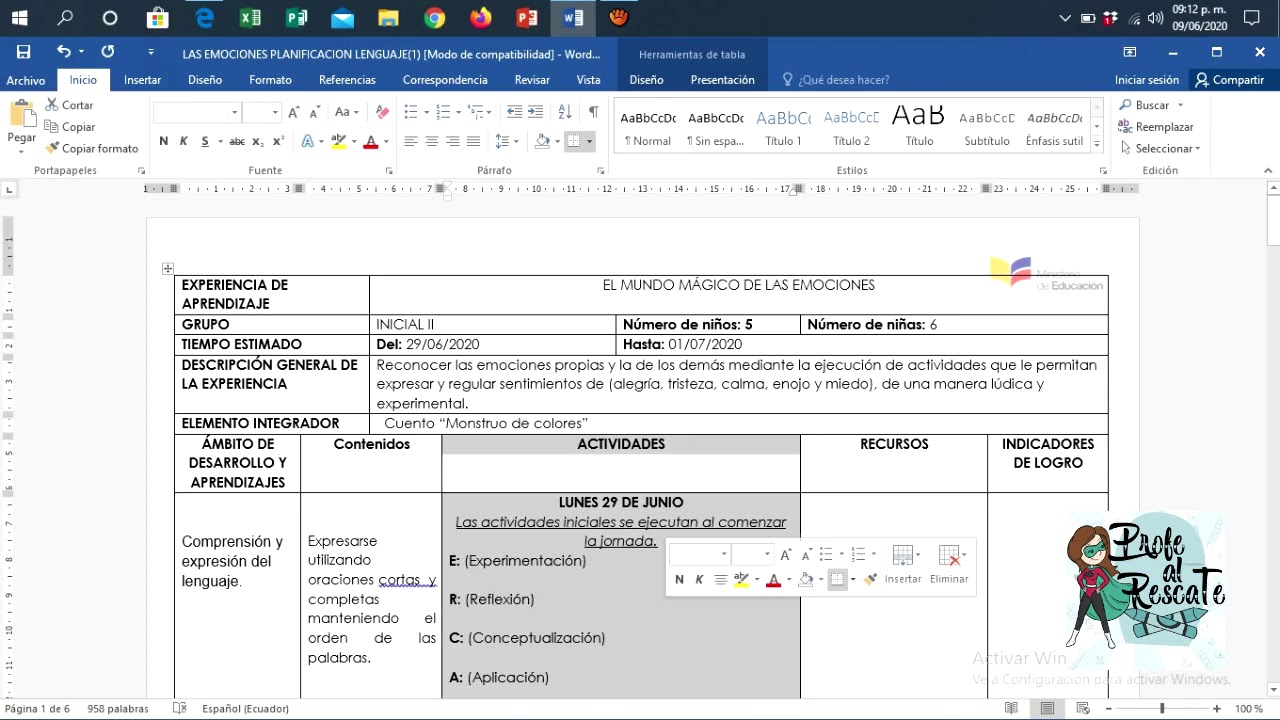
Task: Click the zoom slider in status bar
Action: click(x=1162, y=708)
